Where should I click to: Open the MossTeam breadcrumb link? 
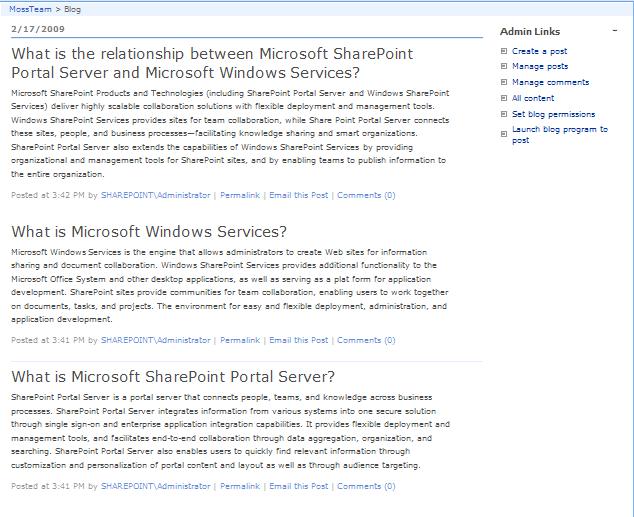click(30, 9)
